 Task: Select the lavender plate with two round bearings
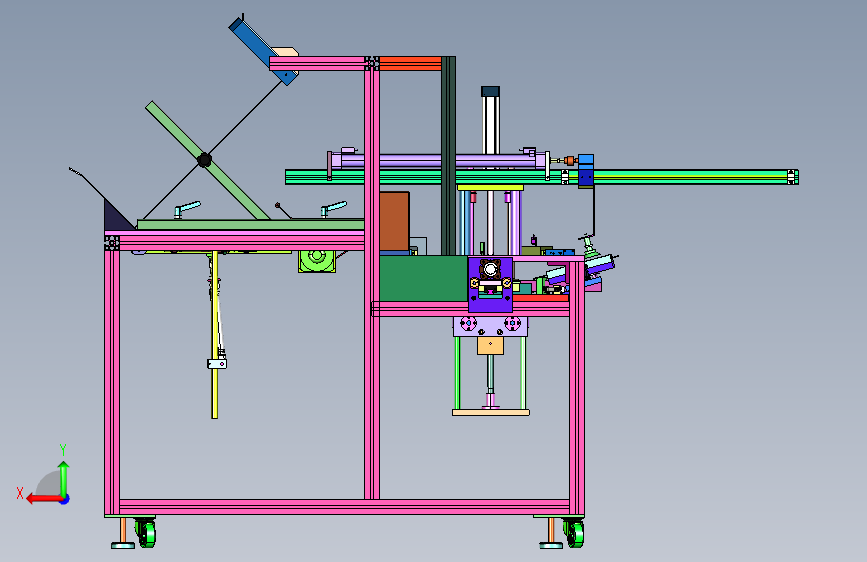pos(490,326)
